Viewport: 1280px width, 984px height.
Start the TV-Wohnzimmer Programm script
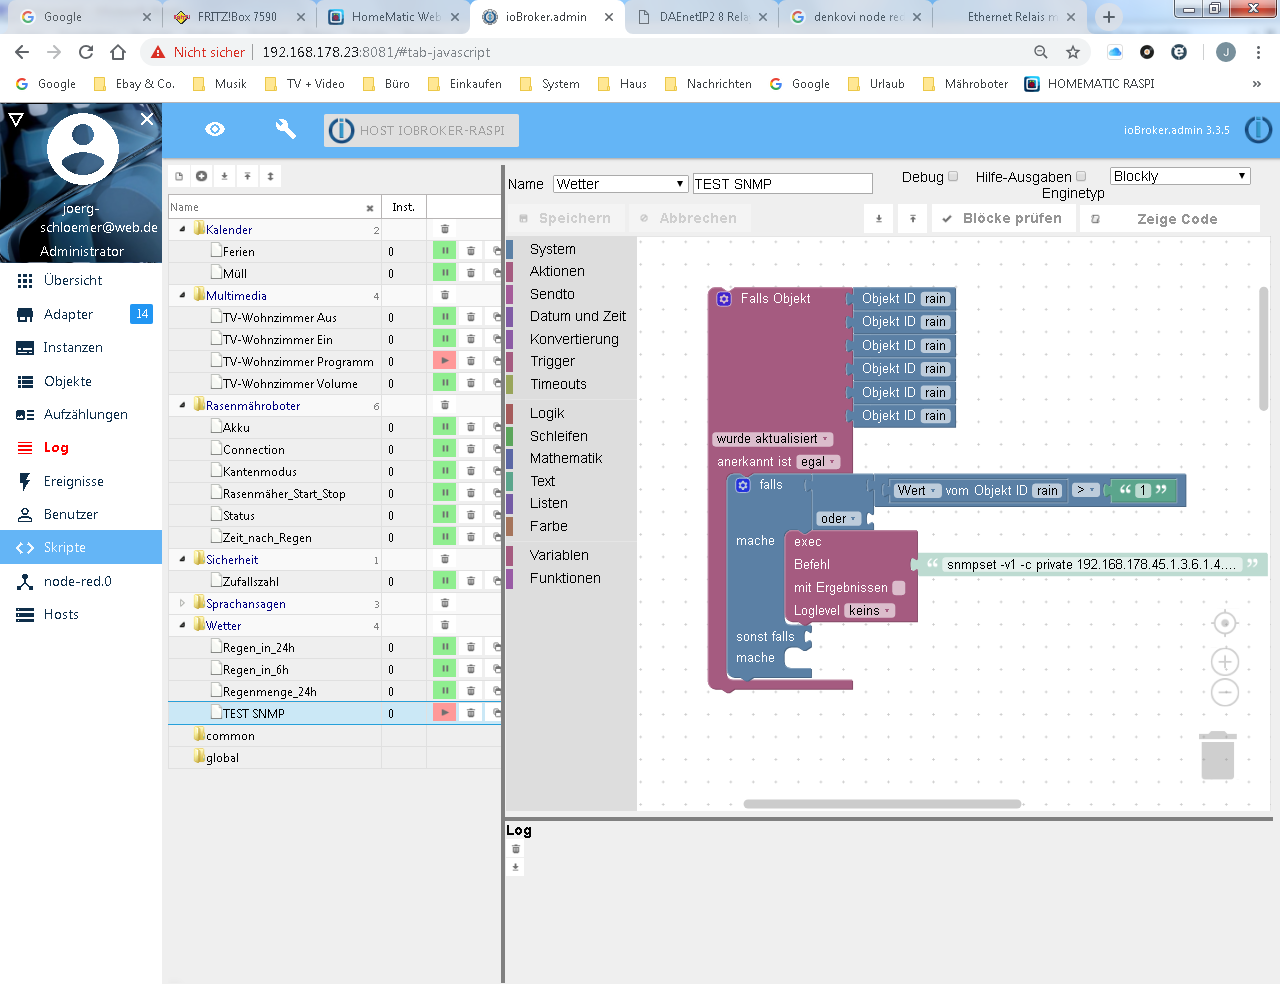coord(444,361)
